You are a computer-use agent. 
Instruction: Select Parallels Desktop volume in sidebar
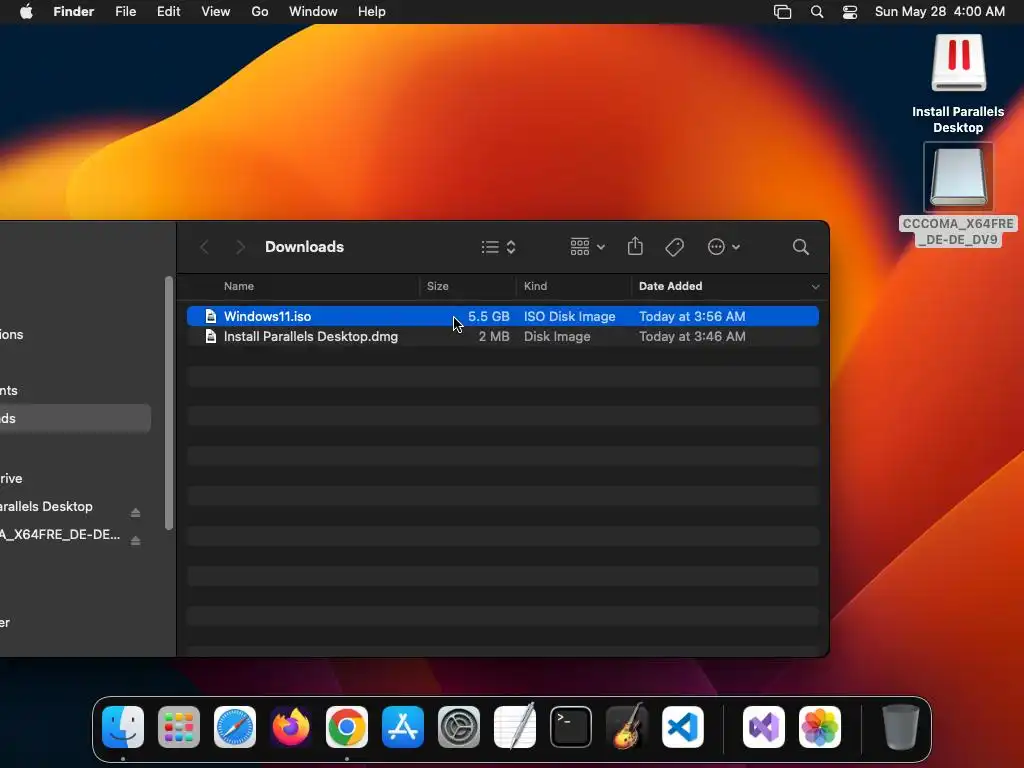click(46, 506)
